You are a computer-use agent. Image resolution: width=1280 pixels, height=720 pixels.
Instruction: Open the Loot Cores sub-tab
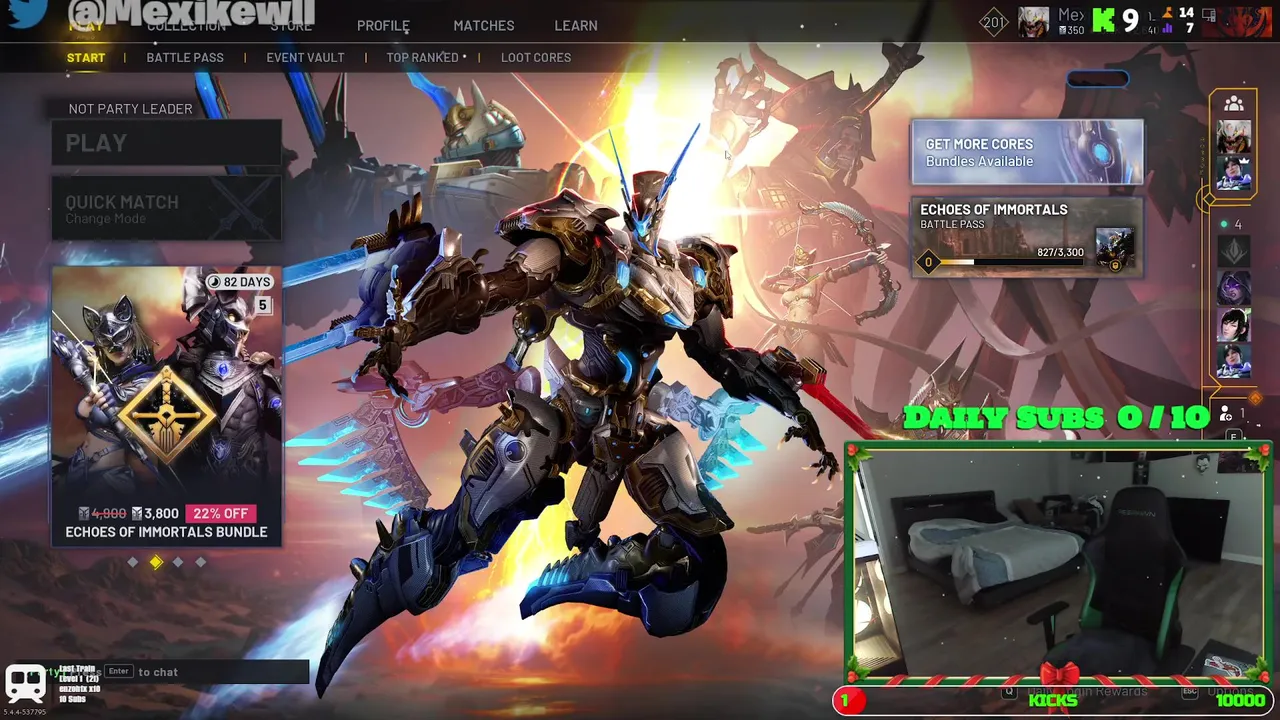(536, 58)
